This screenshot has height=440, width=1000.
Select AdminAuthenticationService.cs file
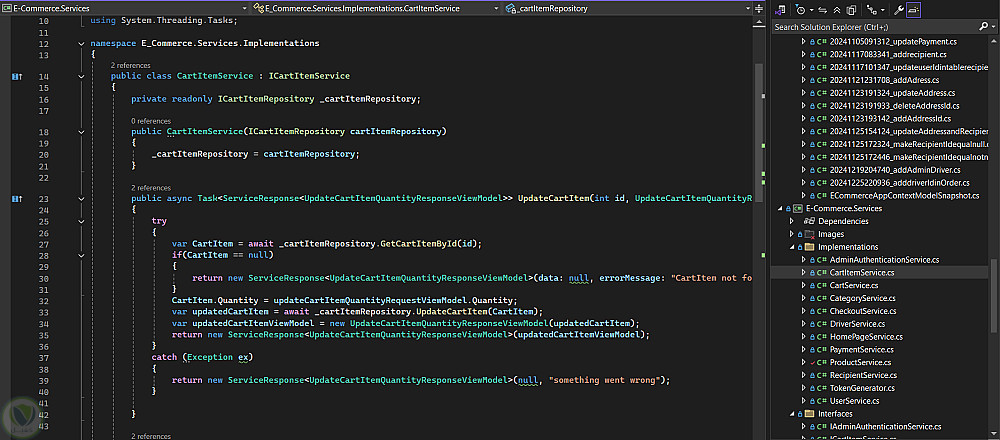[884, 260]
